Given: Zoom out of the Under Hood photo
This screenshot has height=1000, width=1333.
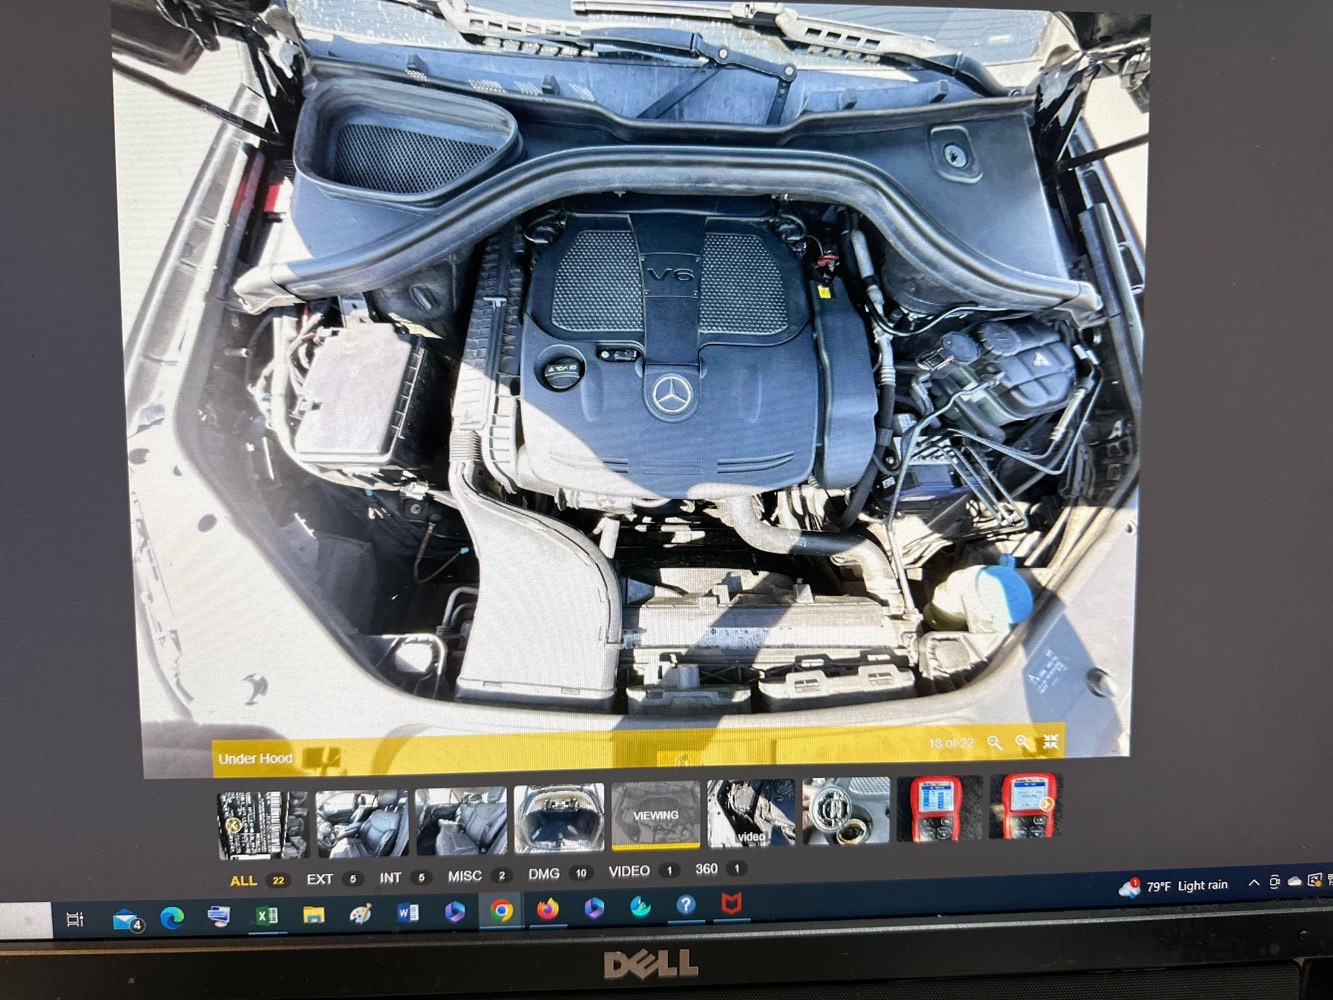Looking at the screenshot, I should [x=994, y=743].
